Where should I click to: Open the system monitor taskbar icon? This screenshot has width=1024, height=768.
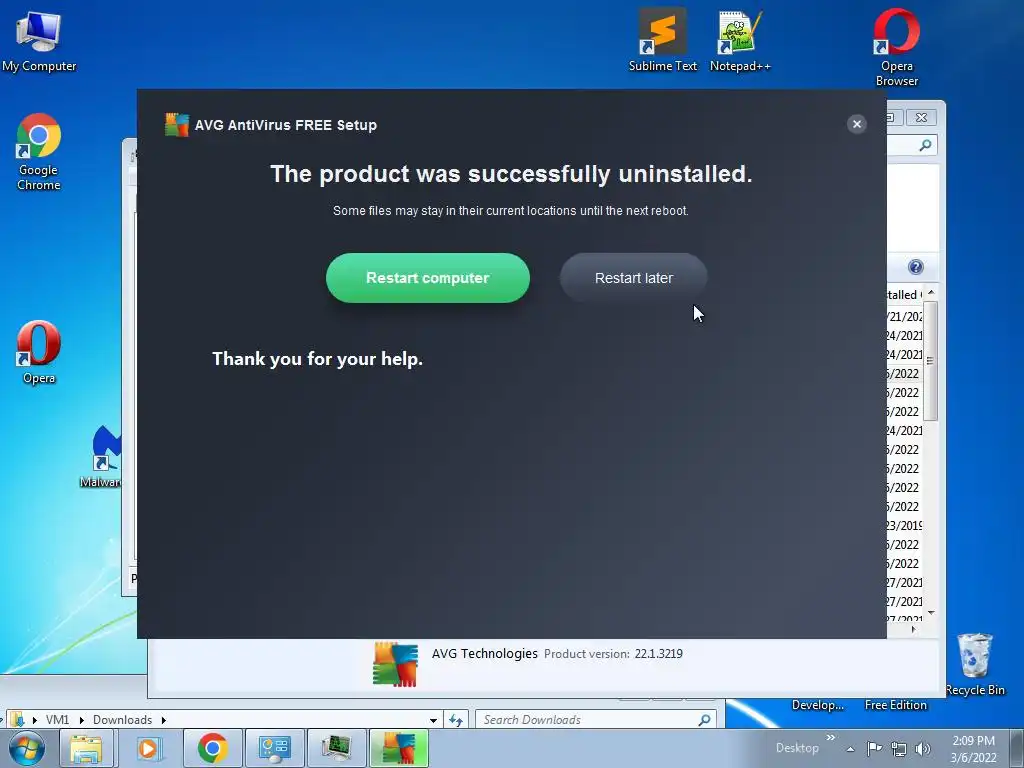pyautogui.click(x=337, y=748)
